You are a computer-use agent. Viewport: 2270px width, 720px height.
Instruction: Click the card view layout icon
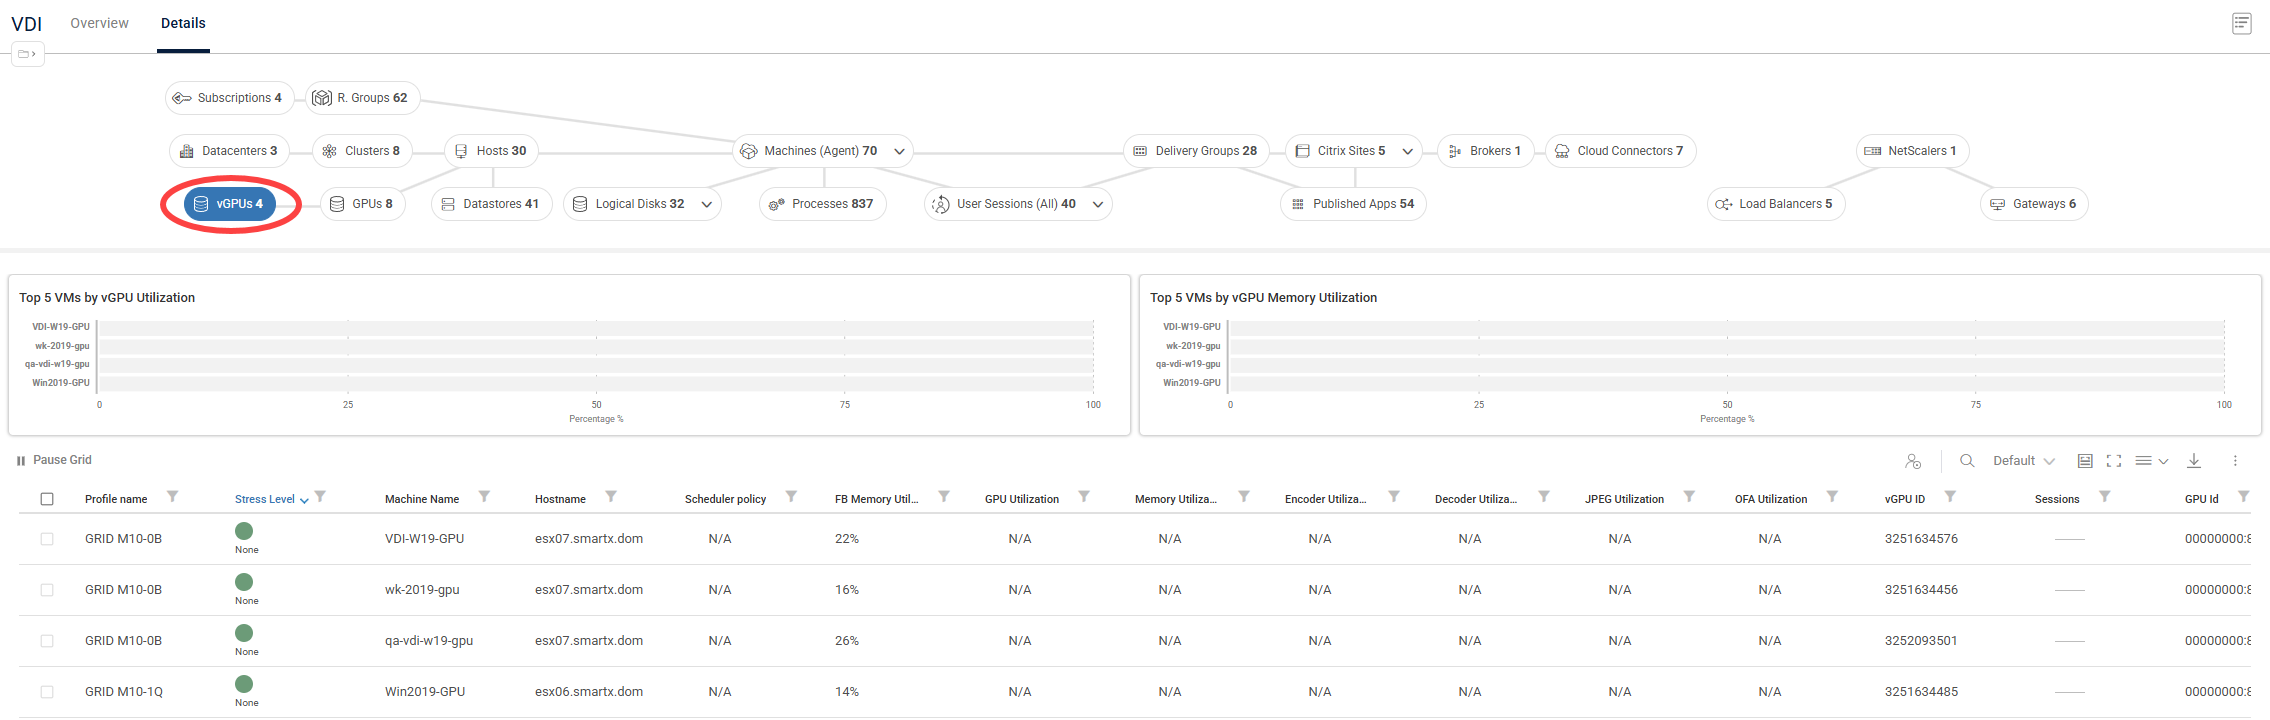pos(2085,461)
